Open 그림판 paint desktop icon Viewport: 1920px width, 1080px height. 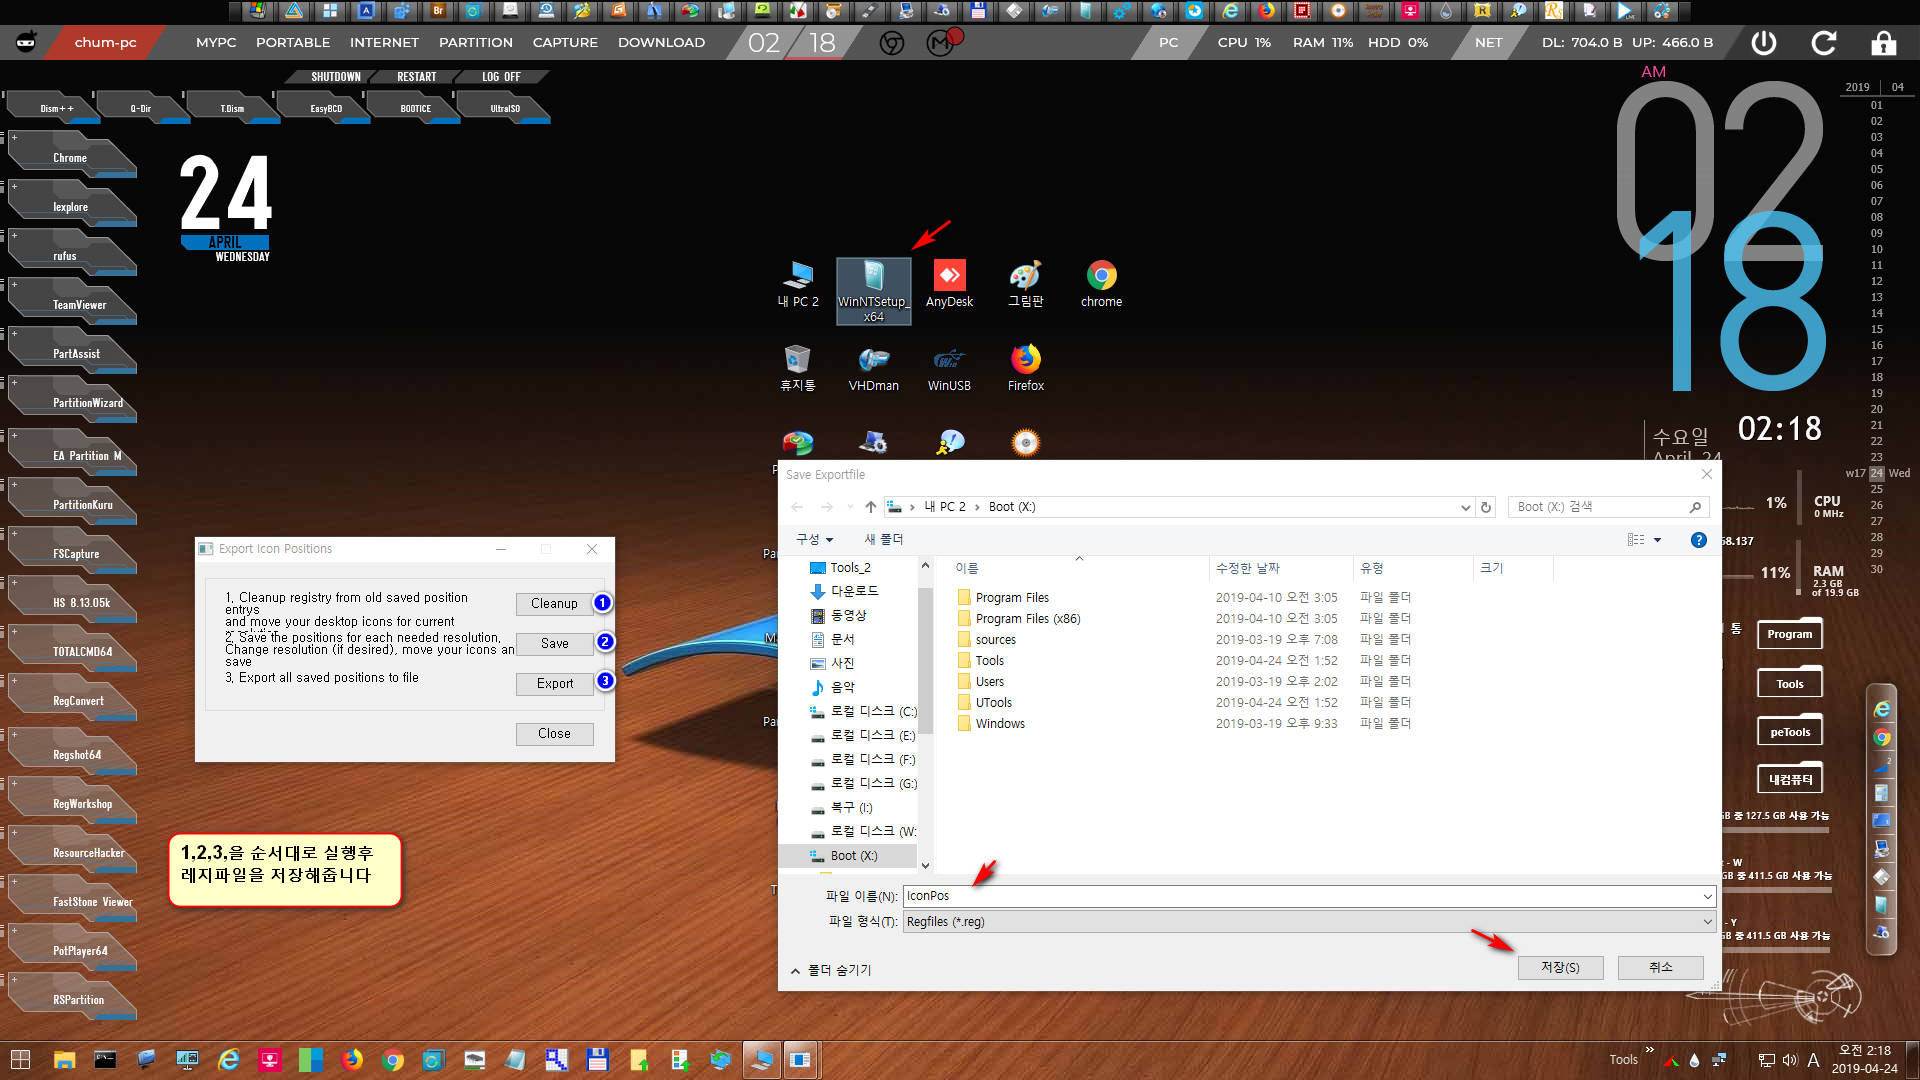pyautogui.click(x=1025, y=284)
